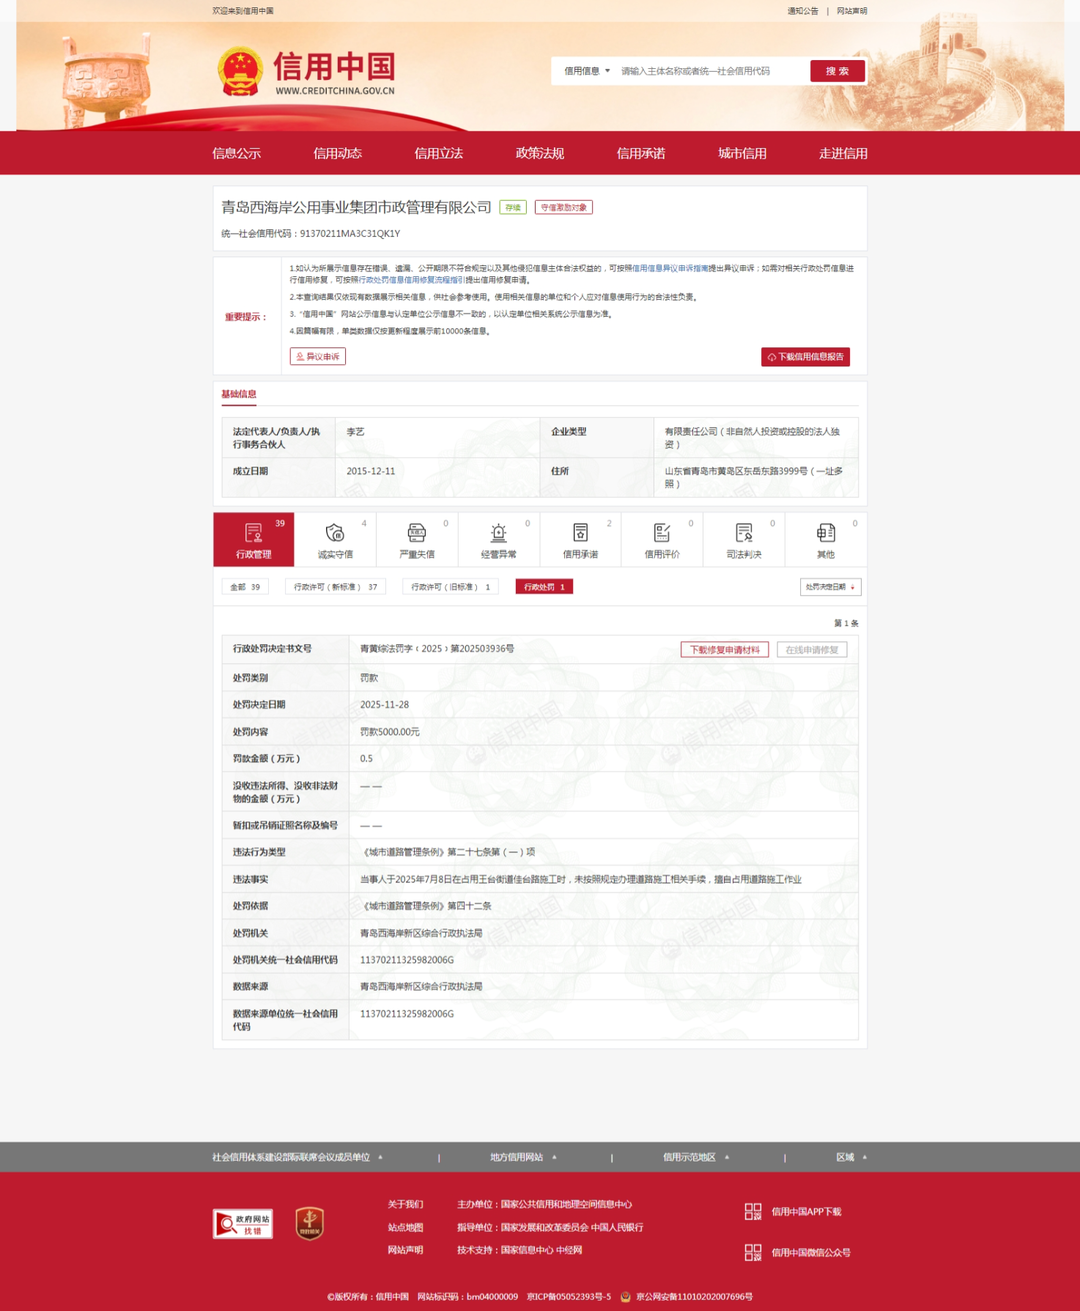
Task: Filter by 行政许可（新标准）37 tab
Action: 335,587
